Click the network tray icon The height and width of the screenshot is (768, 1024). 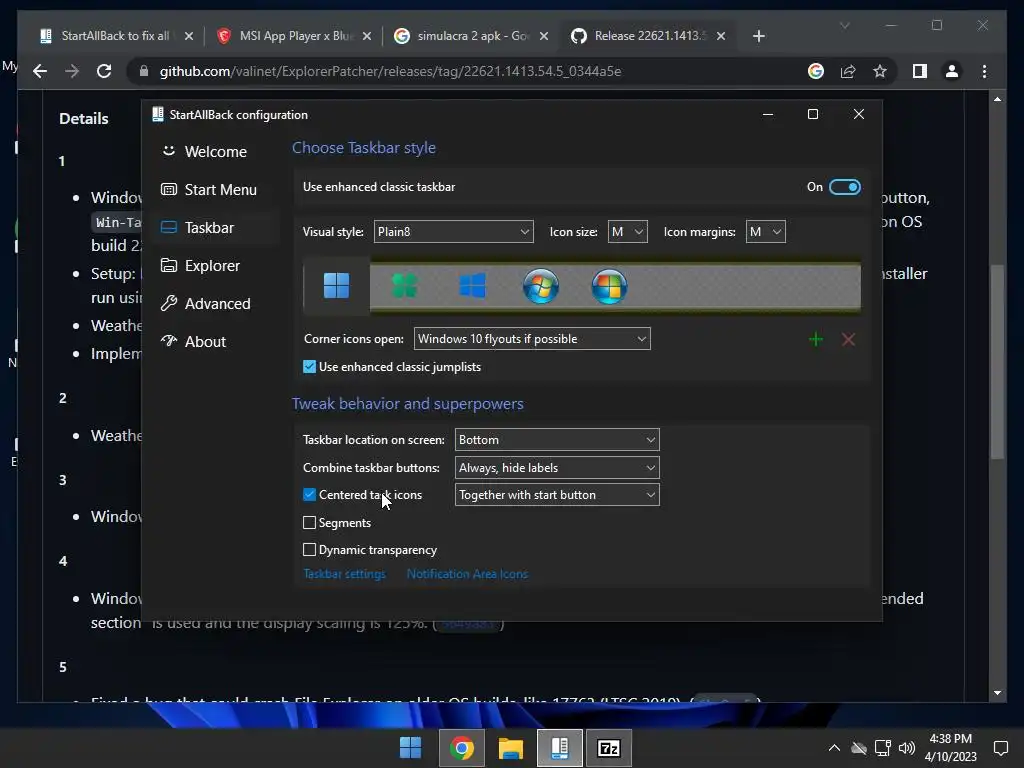point(883,748)
